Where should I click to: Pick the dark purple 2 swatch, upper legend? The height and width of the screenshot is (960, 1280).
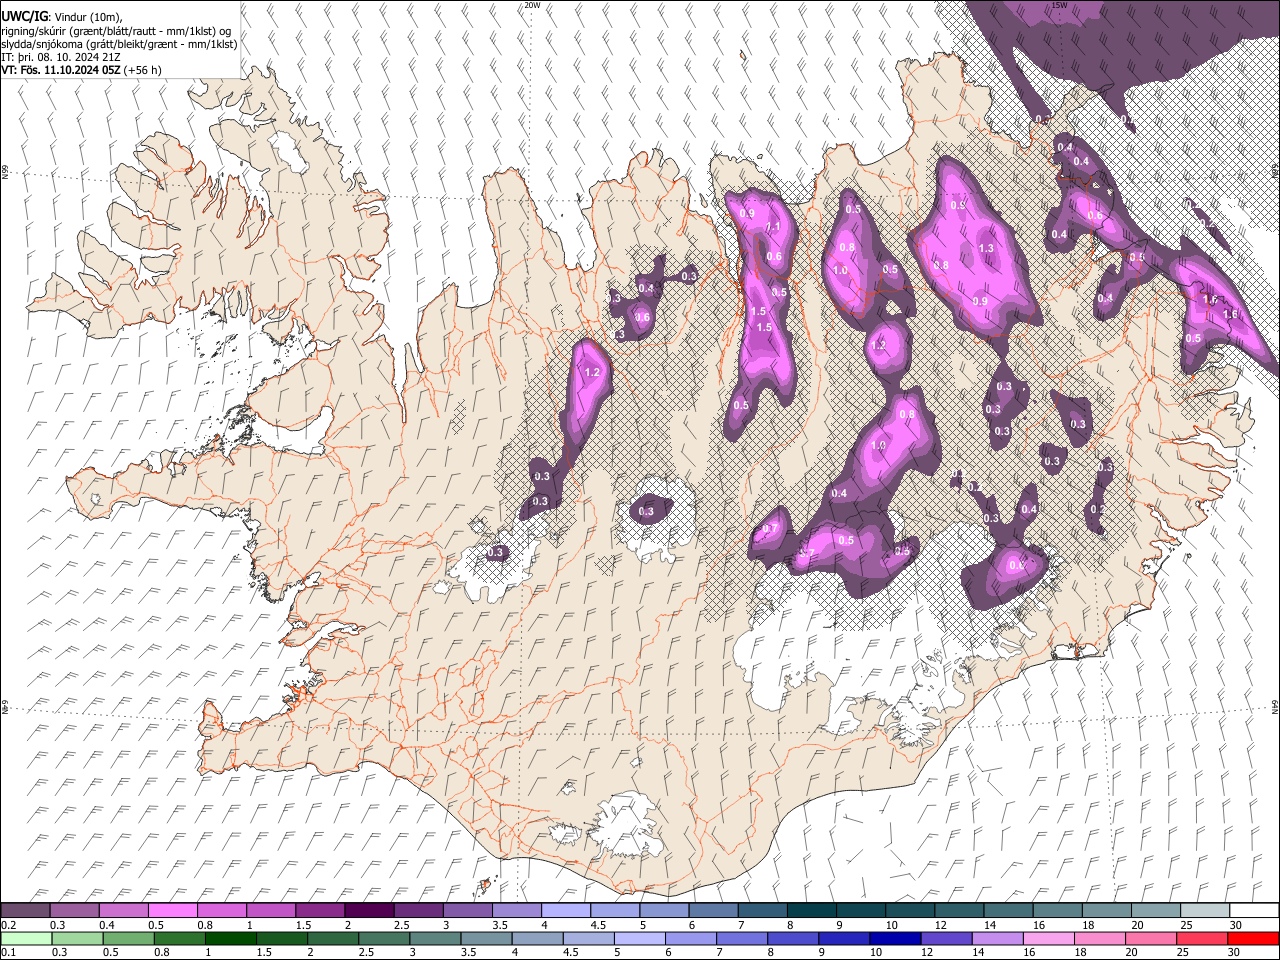point(368,911)
